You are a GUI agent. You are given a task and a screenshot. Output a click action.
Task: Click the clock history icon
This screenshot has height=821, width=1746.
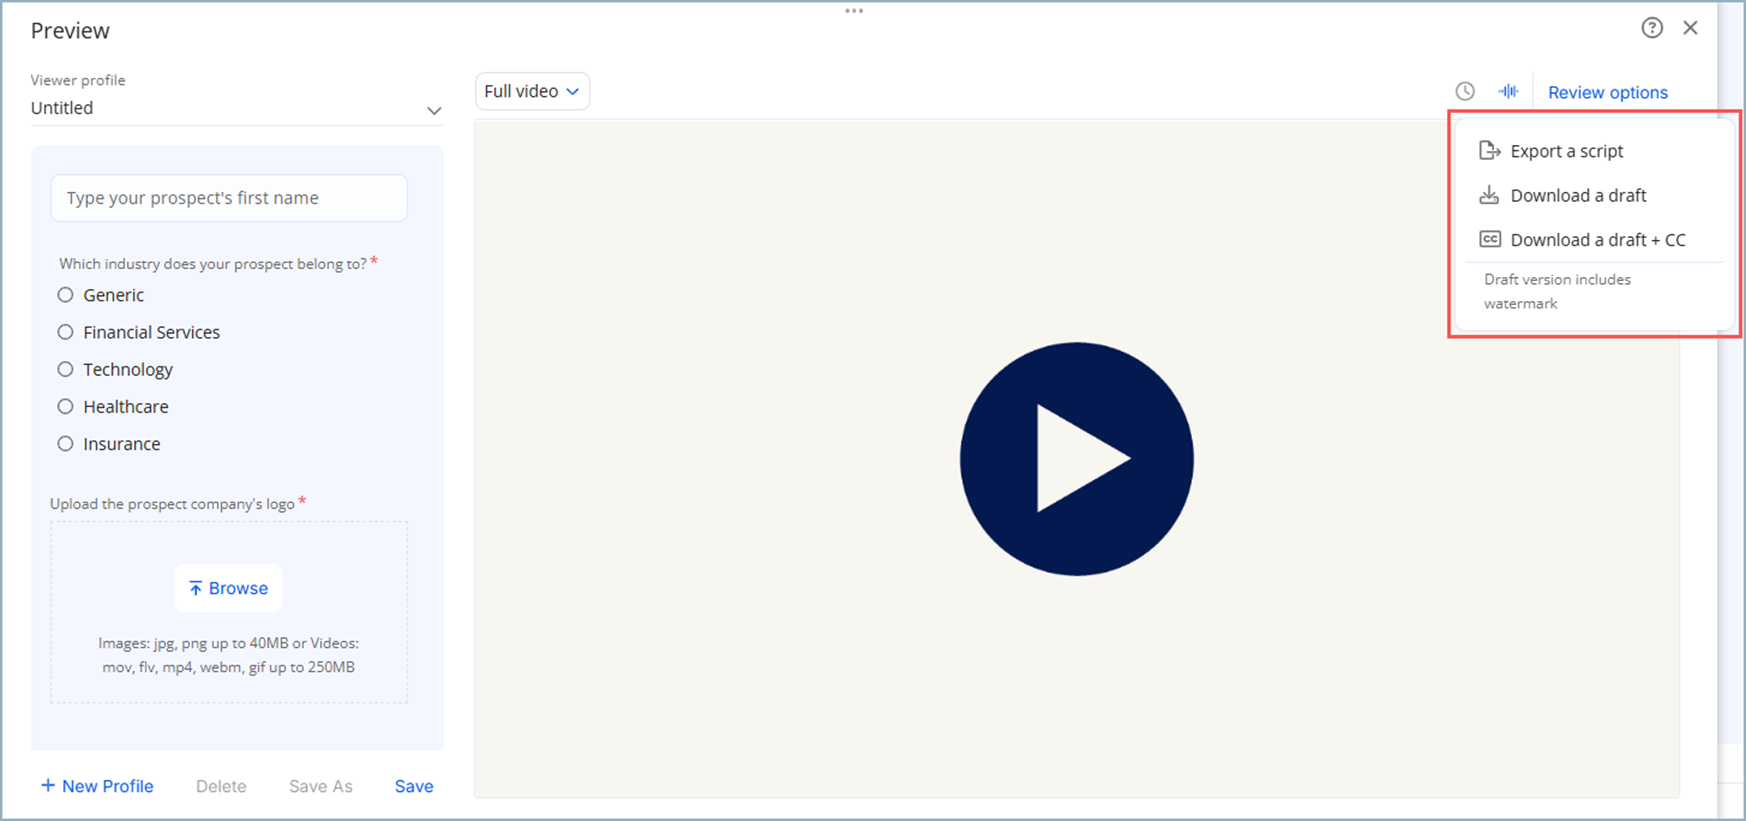click(x=1464, y=92)
